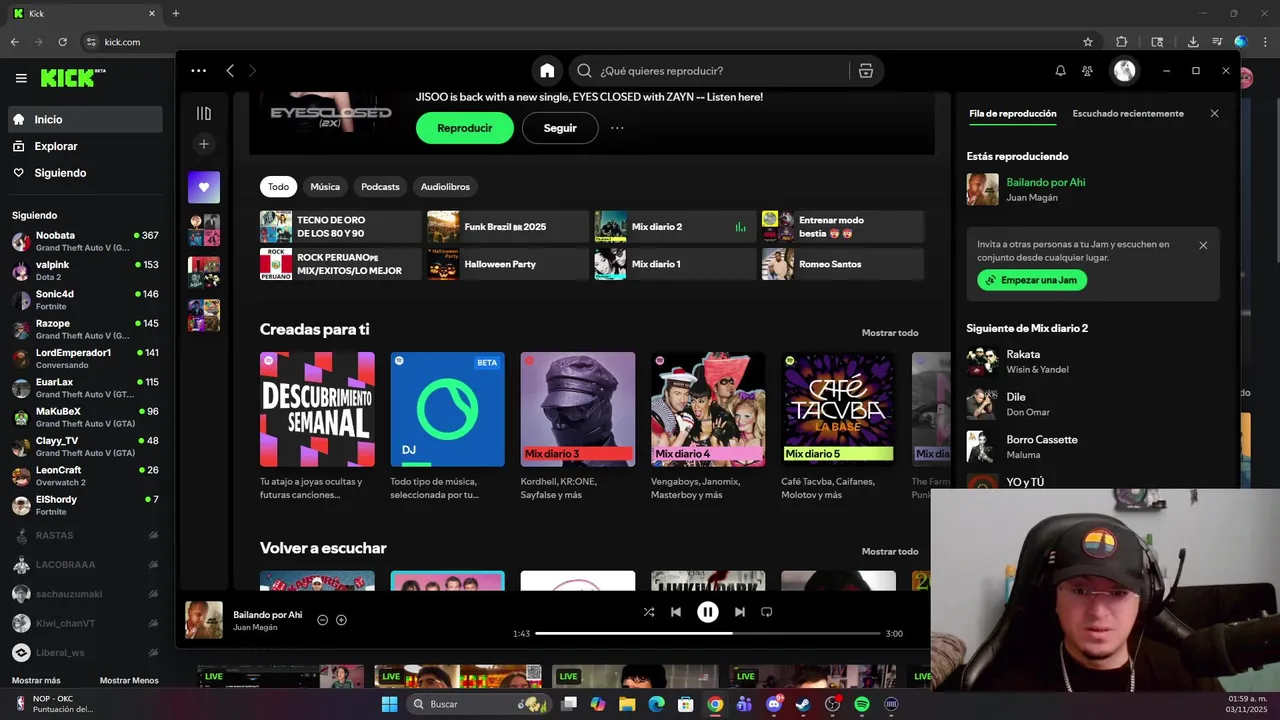Viewport: 1280px width, 720px height.
Task: Go to Siguiendo in Kick sidebar
Action: [85, 173]
